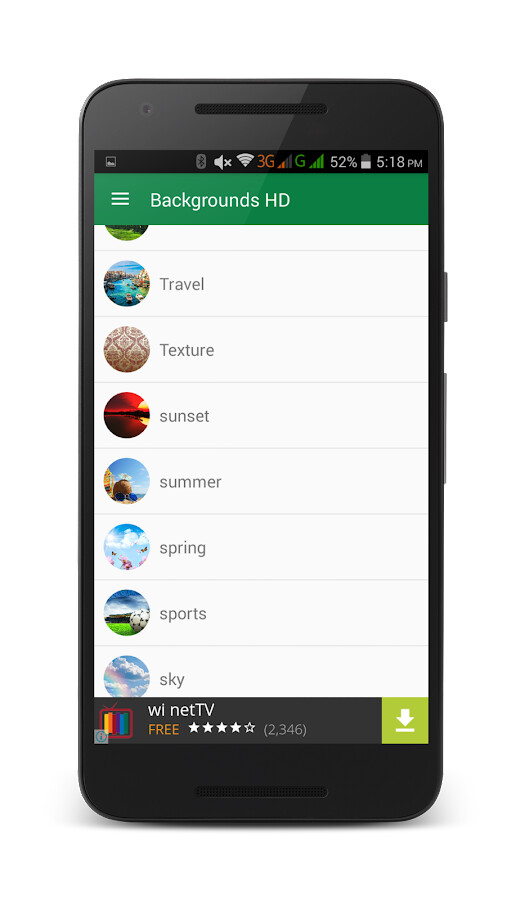Tap the green download ad button
Viewport: 525px width, 900px height.
point(405,720)
